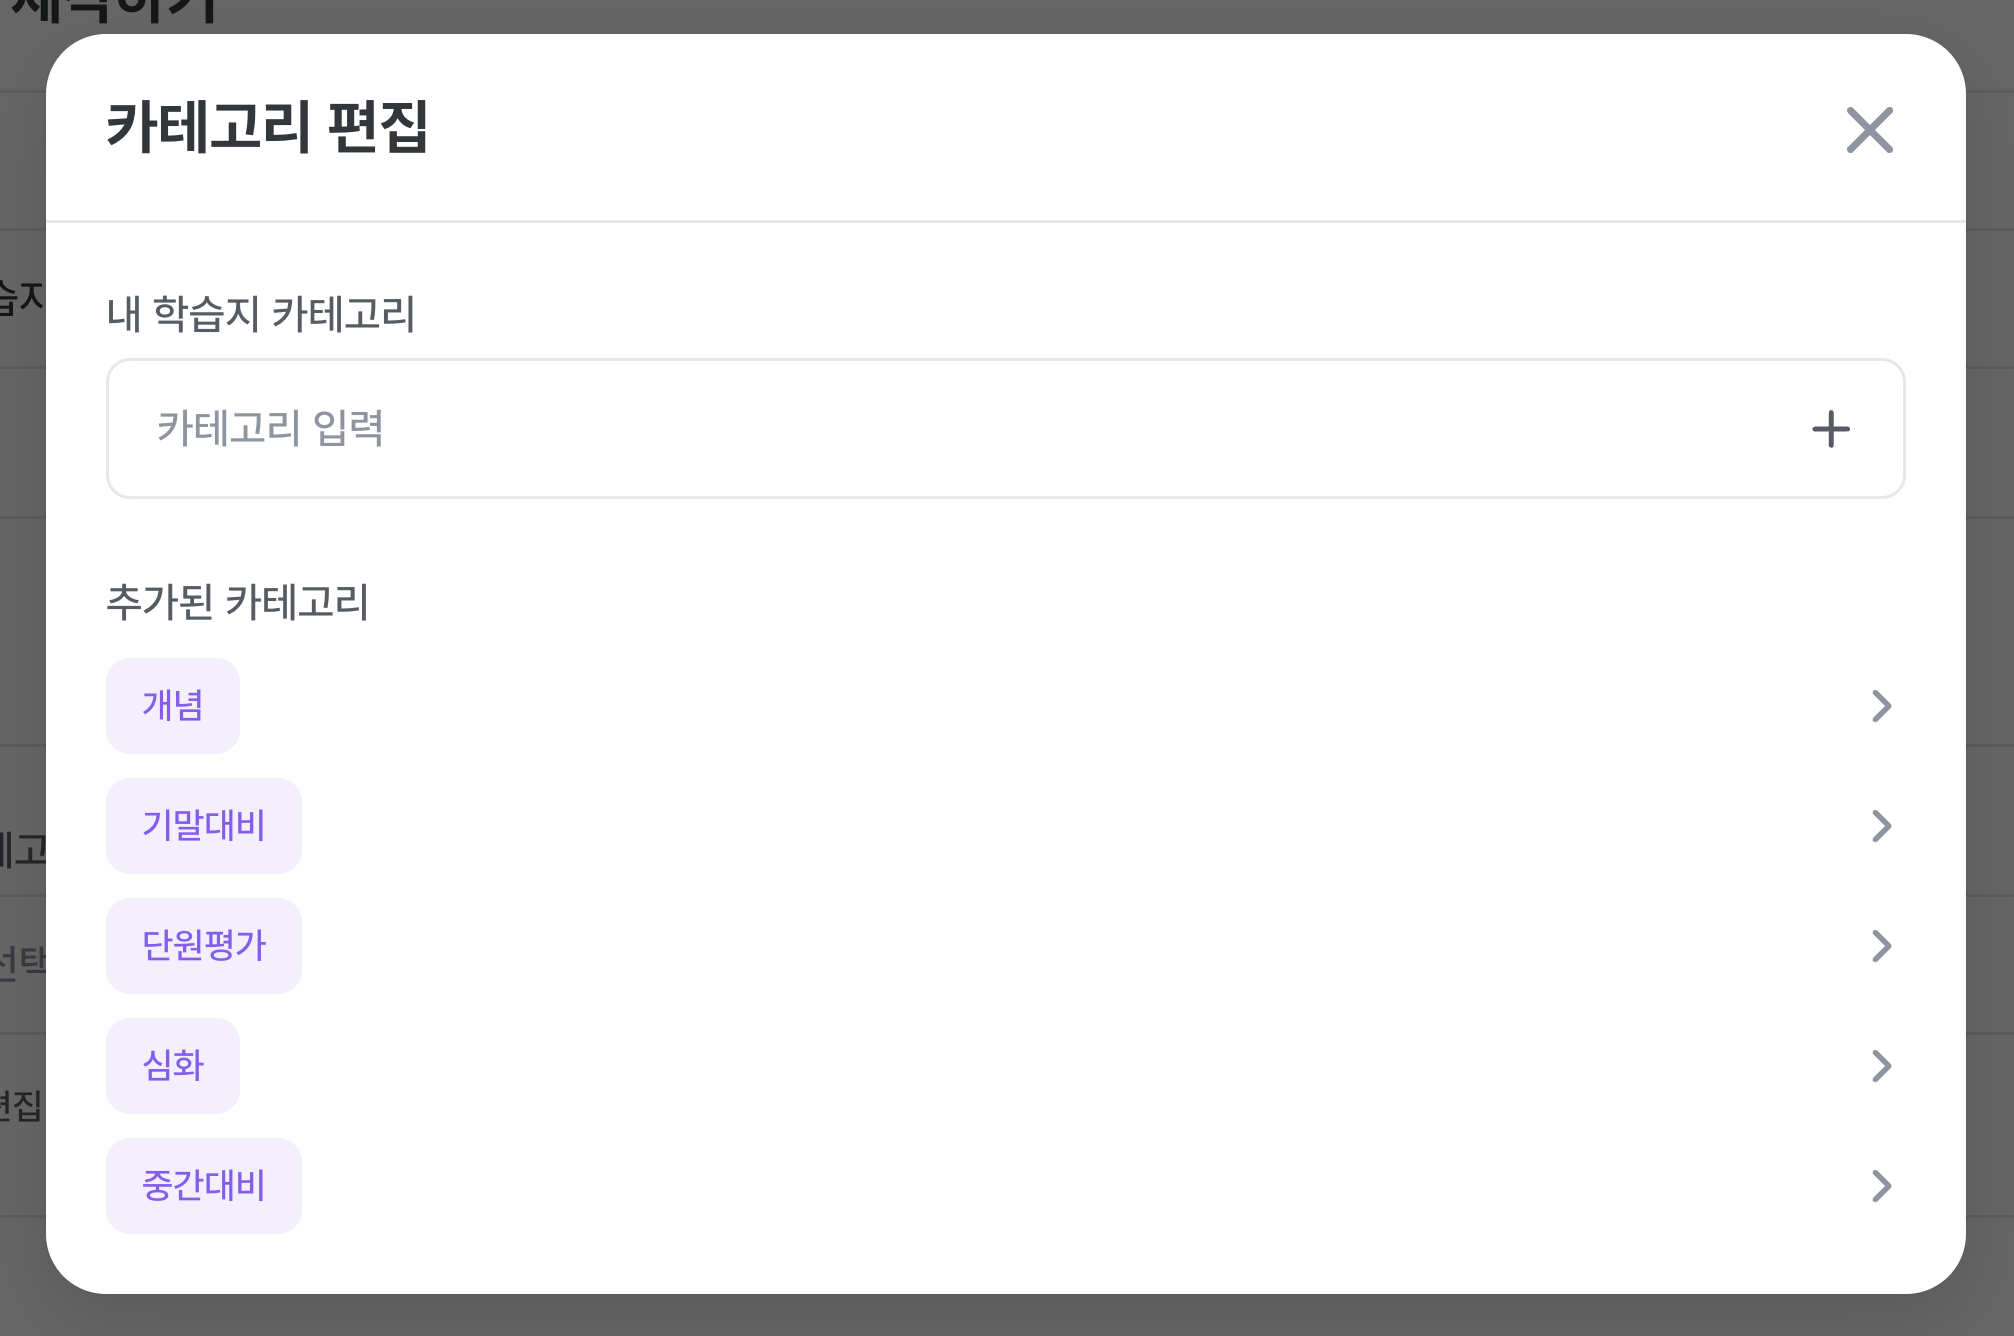Click the 내 학습지 카테고리 label

[x=261, y=314]
